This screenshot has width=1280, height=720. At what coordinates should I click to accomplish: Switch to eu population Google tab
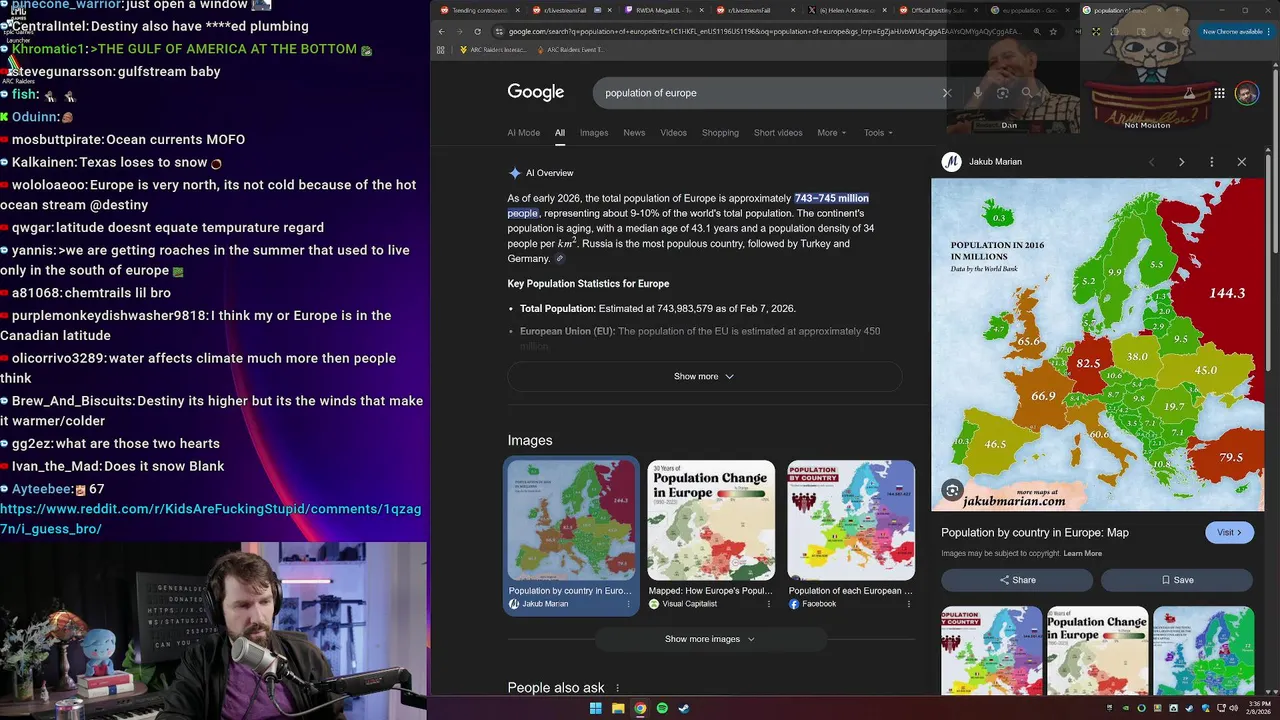point(1030,10)
